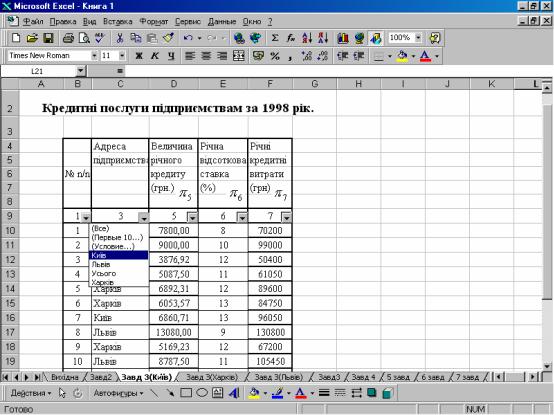
Task: Toggle underline formatting (Ч)
Action: pos(171,56)
